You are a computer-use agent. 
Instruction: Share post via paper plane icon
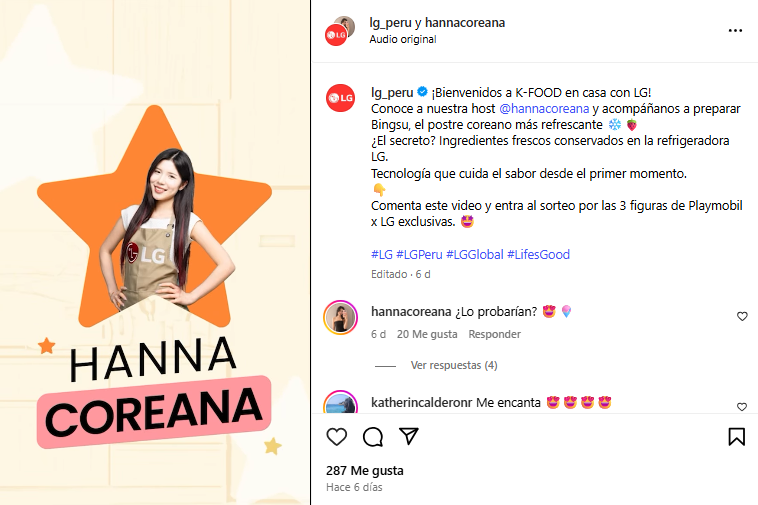pyautogui.click(x=408, y=436)
